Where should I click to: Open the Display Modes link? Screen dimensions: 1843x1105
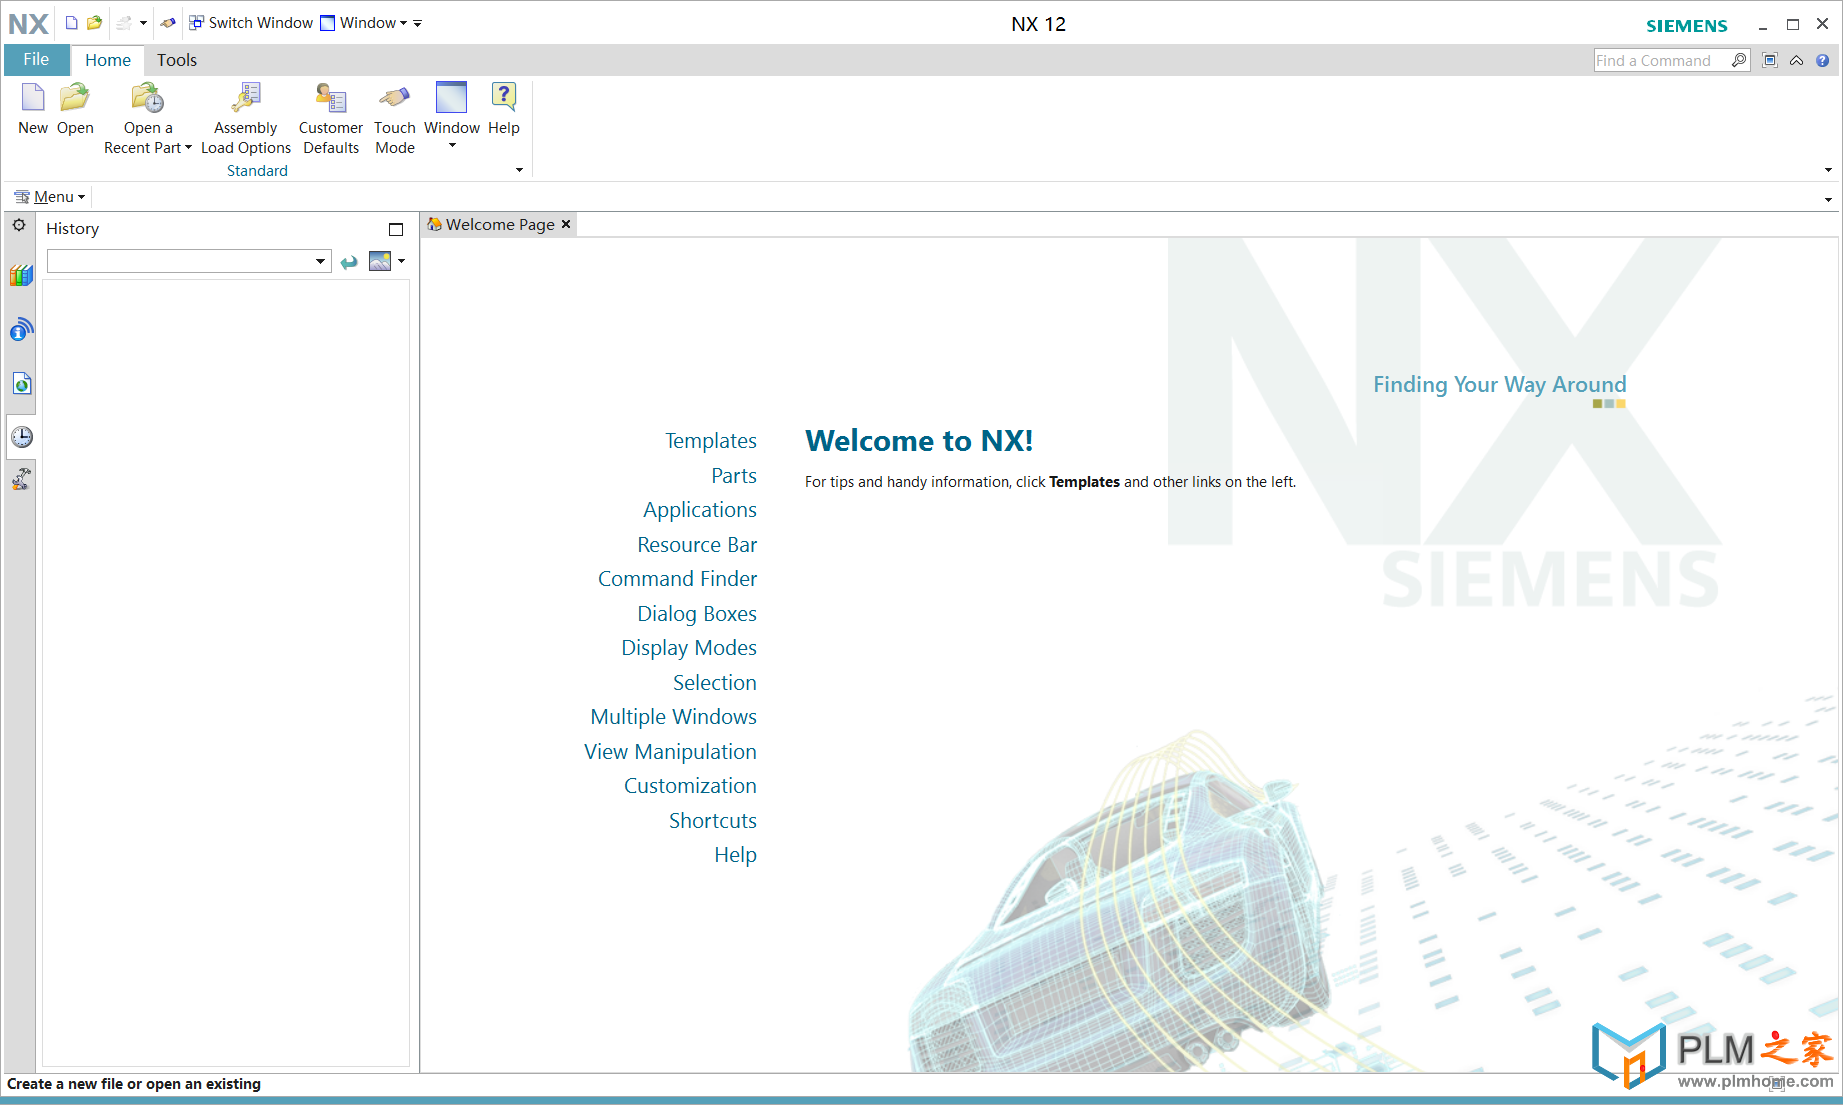tap(689, 648)
